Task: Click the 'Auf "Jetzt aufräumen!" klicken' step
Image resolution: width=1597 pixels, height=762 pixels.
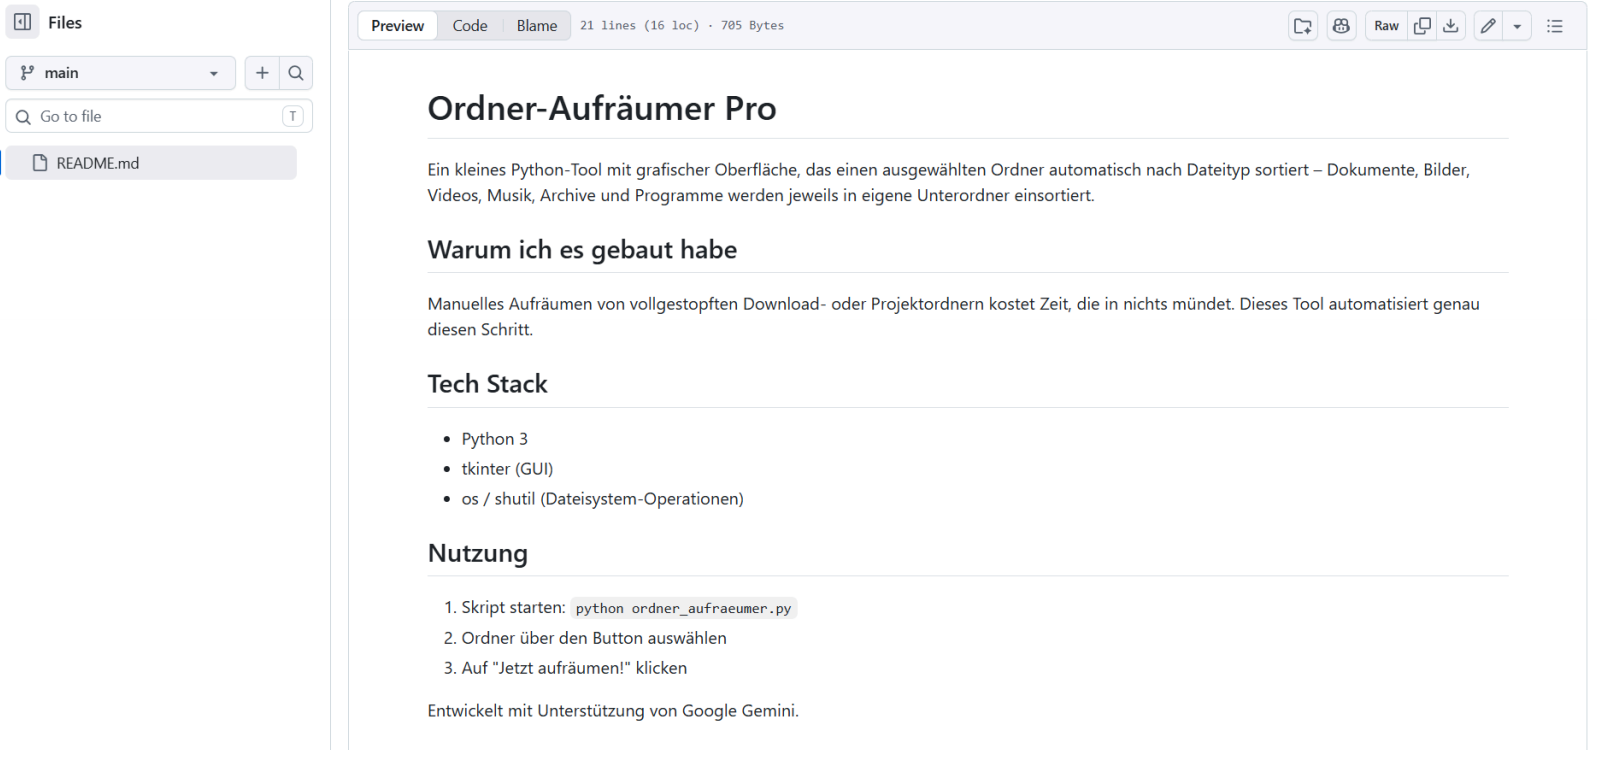Action: tap(574, 668)
